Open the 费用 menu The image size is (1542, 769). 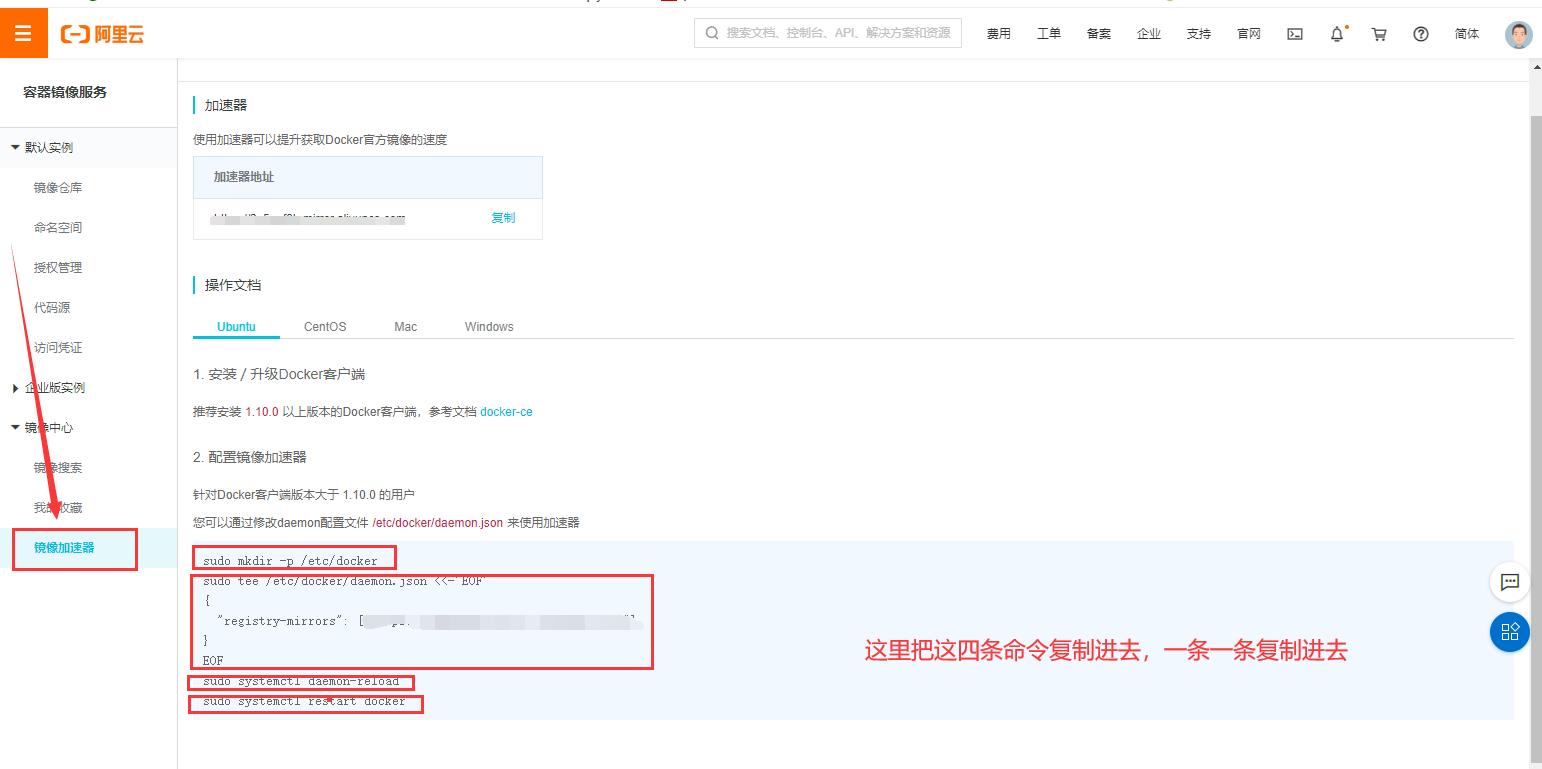pyautogui.click(x=999, y=34)
